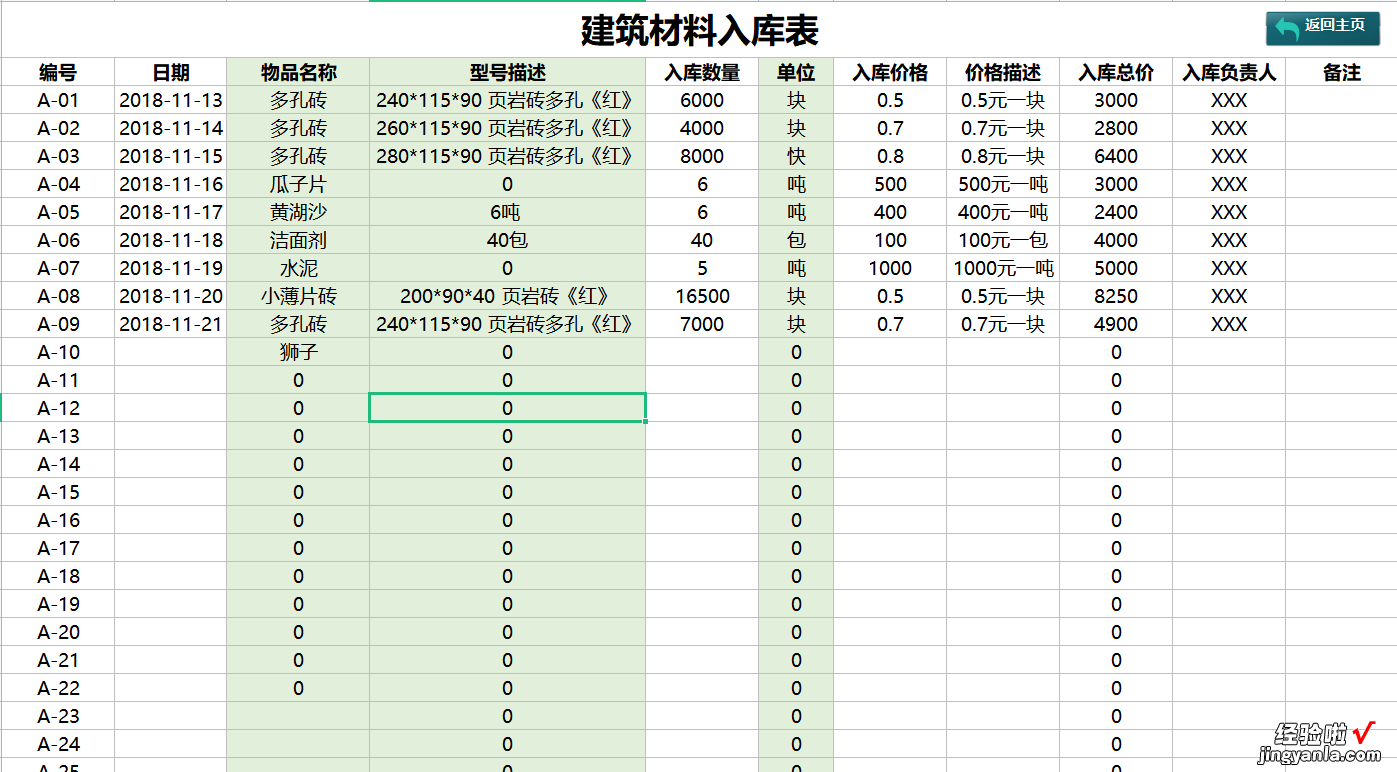Image resolution: width=1397 pixels, height=772 pixels.
Task: Click price description 100元一包
Action: pos(1003,240)
